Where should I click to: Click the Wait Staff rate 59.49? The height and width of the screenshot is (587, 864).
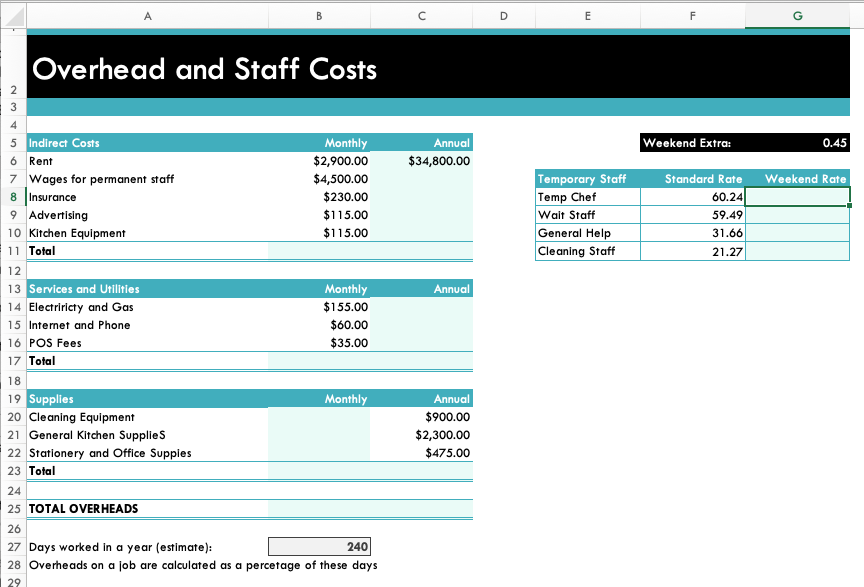coord(693,215)
